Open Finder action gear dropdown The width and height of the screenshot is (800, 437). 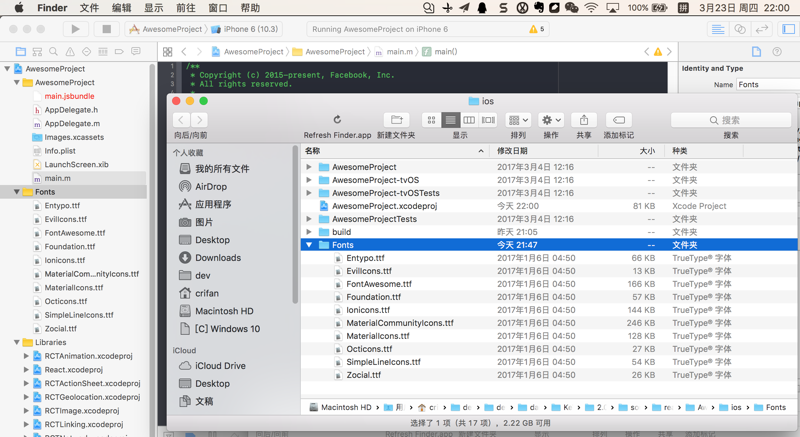coord(552,120)
